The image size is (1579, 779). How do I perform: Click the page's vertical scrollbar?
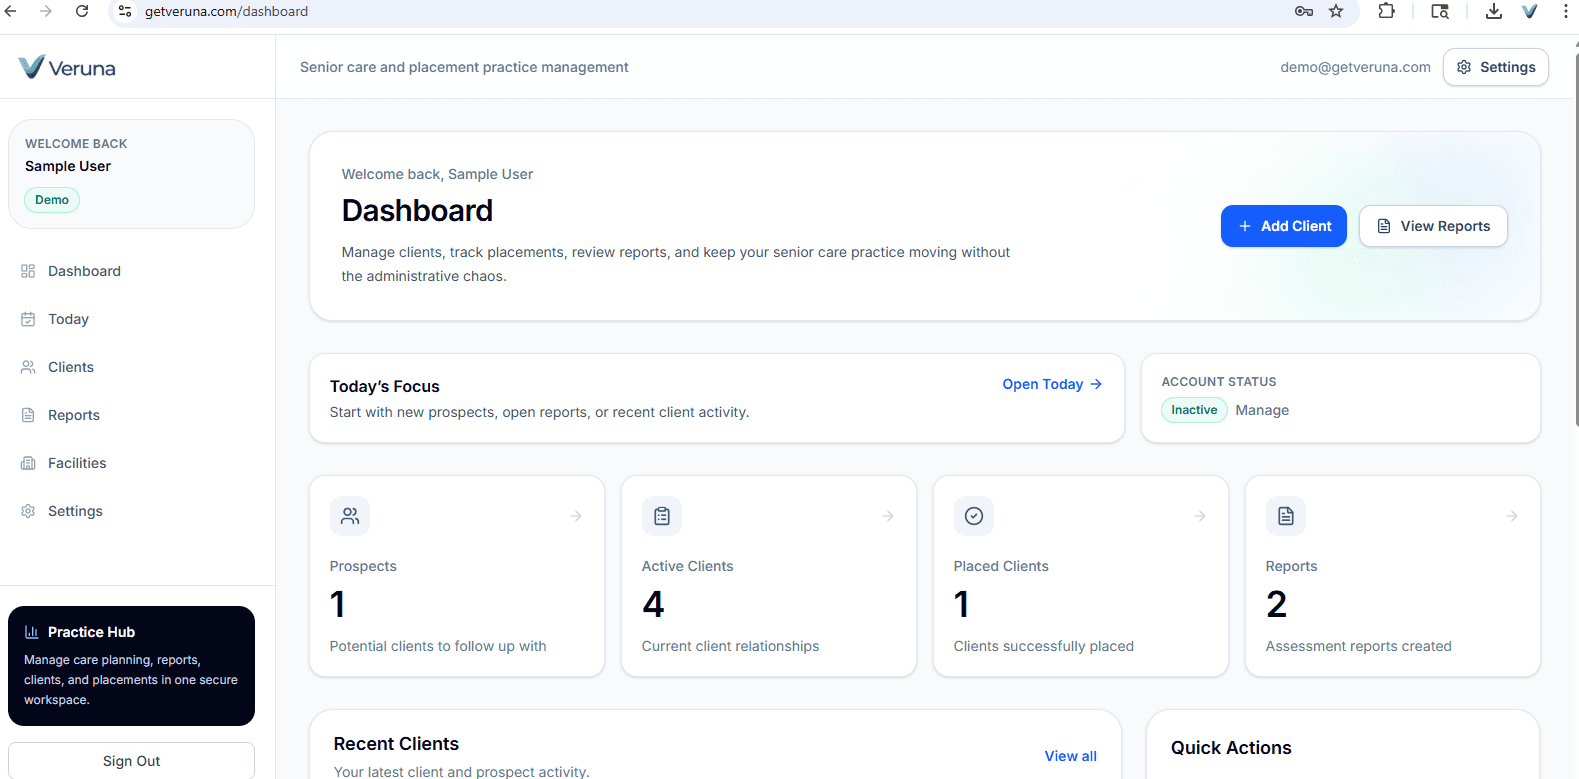(1576, 240)
